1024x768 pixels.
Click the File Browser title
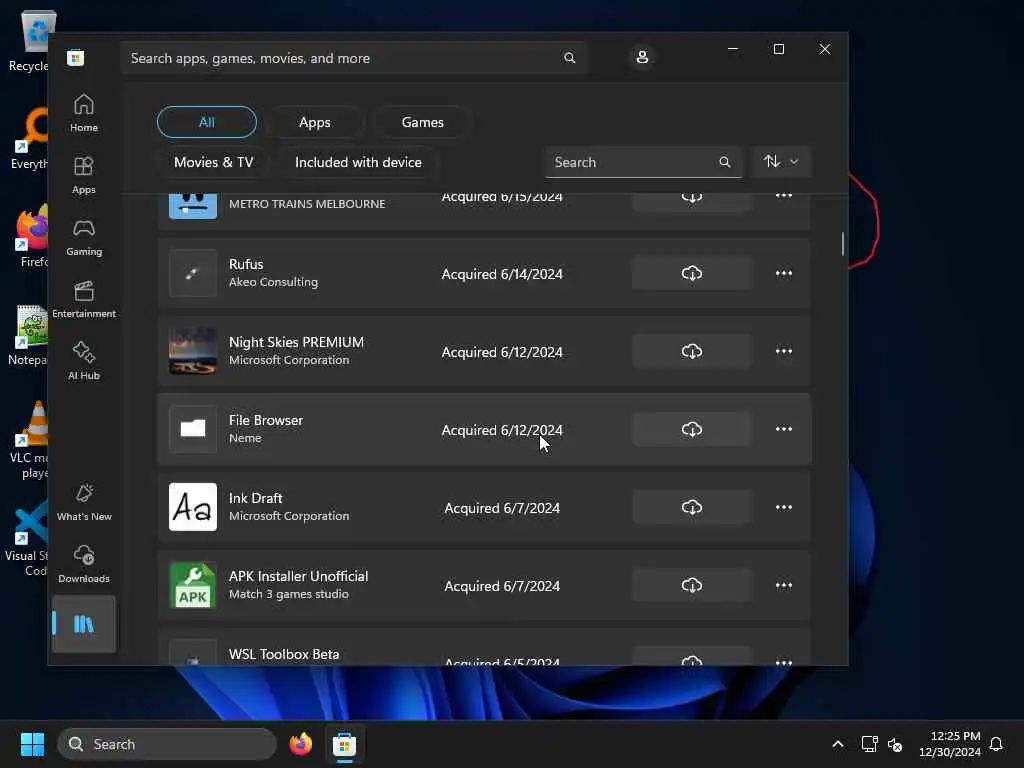[266, 420]
